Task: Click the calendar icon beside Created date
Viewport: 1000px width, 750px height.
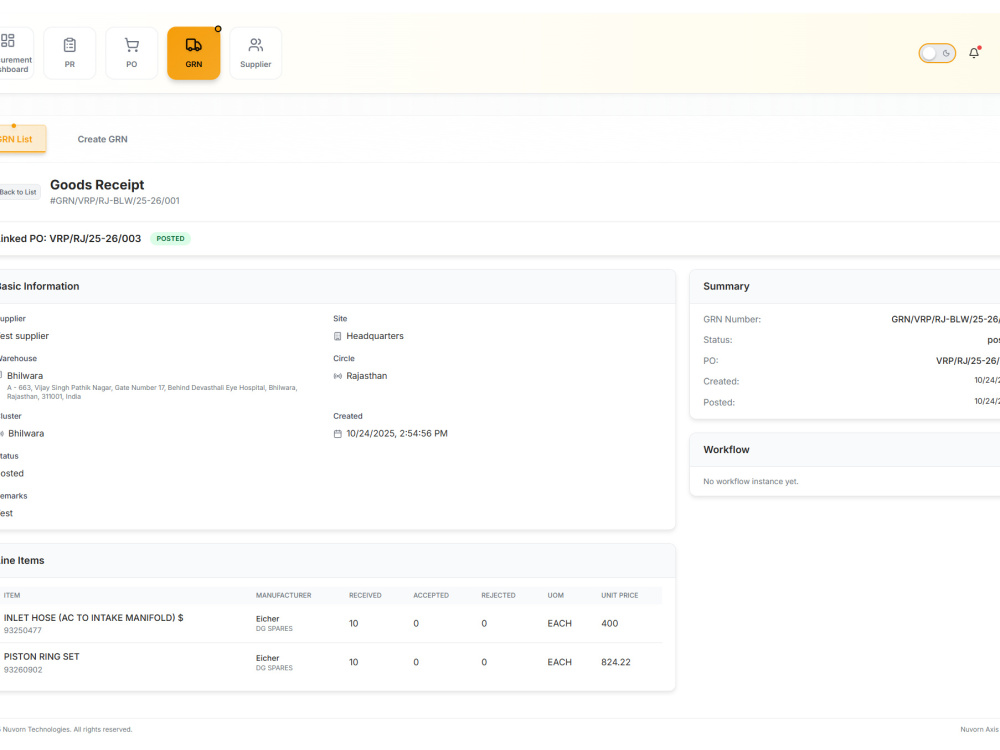Action: [x=337, y=434]
